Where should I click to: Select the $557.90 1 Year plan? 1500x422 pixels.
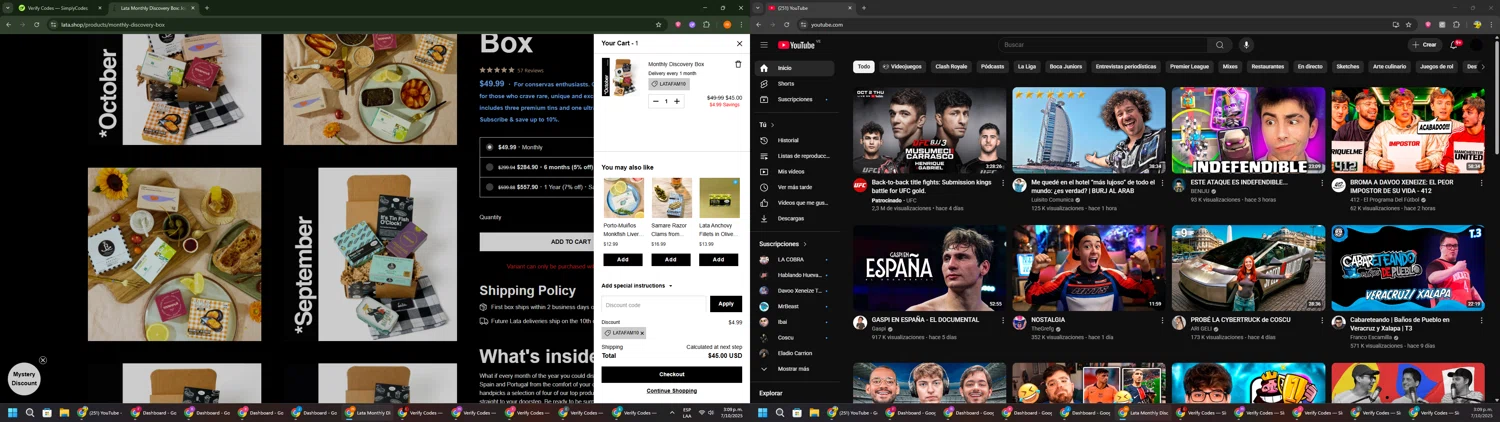click(x=489, y=186)
